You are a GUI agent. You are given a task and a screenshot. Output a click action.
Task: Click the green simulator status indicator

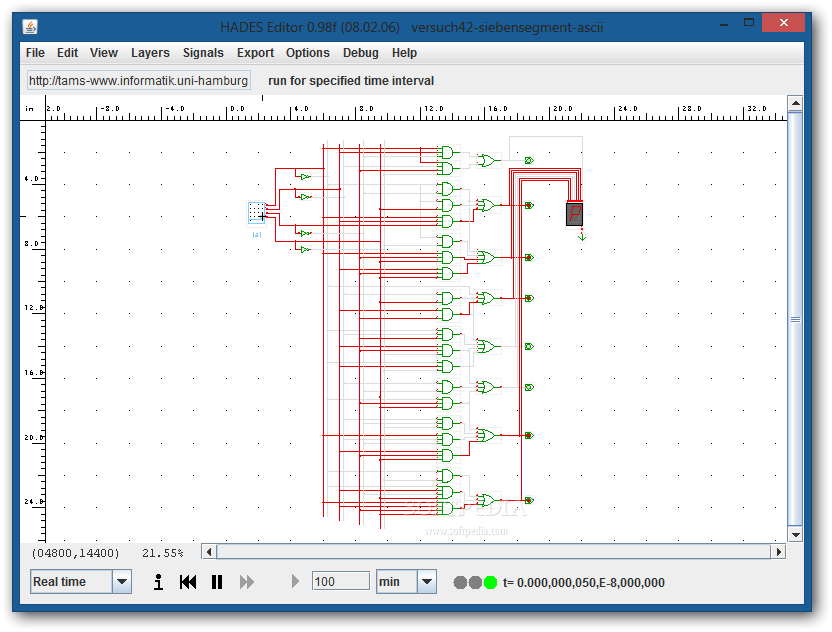tap(490, 583)
